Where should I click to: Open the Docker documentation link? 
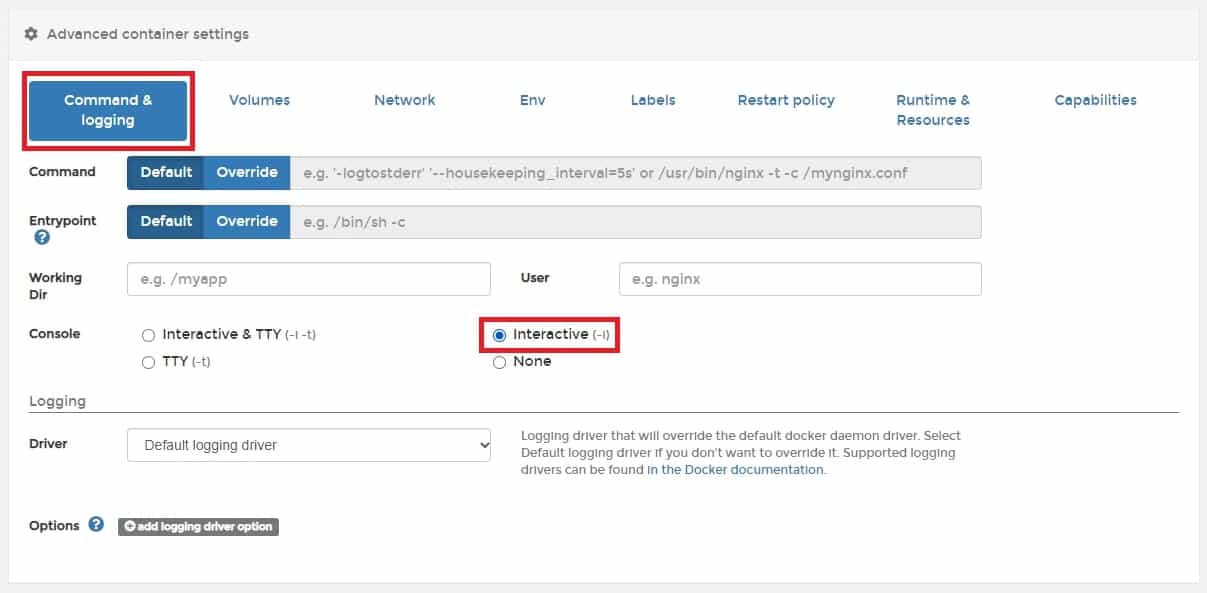(x=735, y=470)
